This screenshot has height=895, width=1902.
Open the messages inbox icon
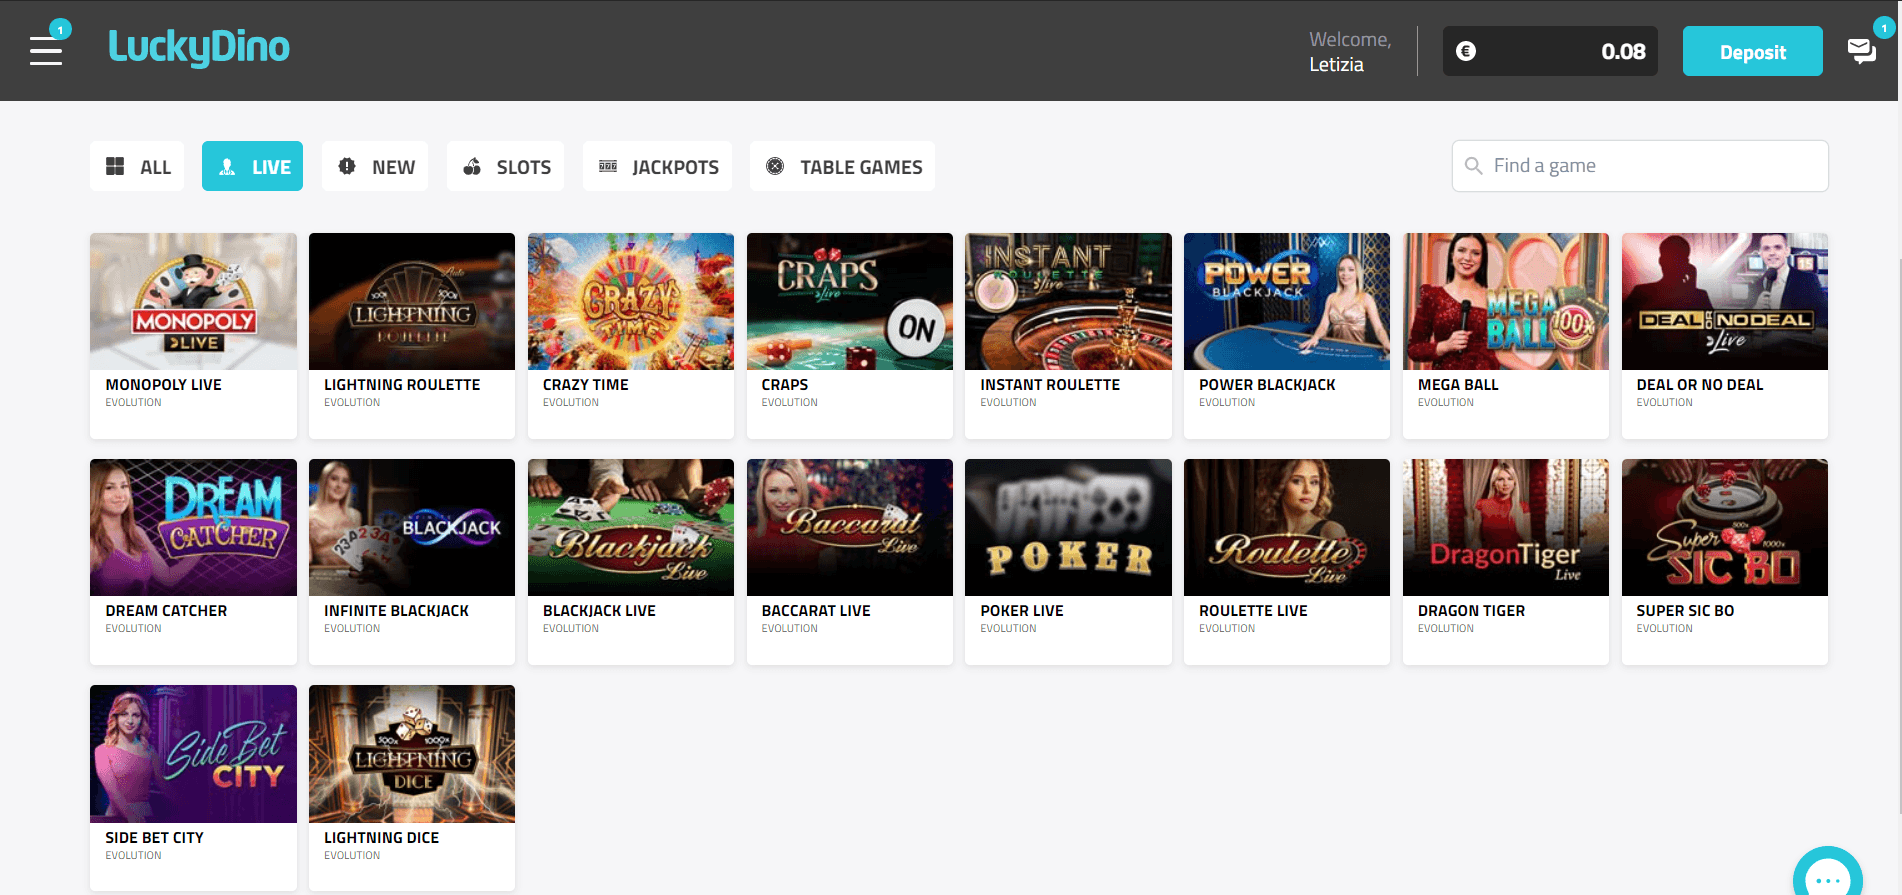[1861, 50]
